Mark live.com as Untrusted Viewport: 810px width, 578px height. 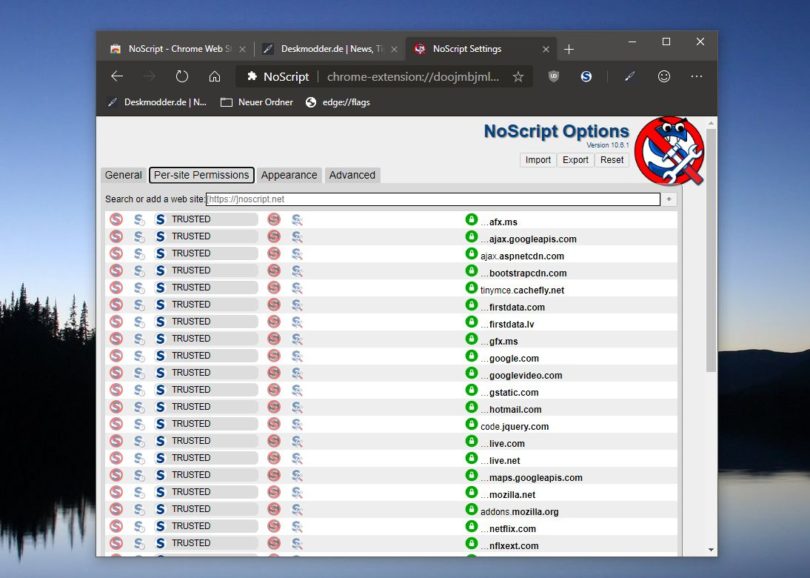[x=274, y=441]
